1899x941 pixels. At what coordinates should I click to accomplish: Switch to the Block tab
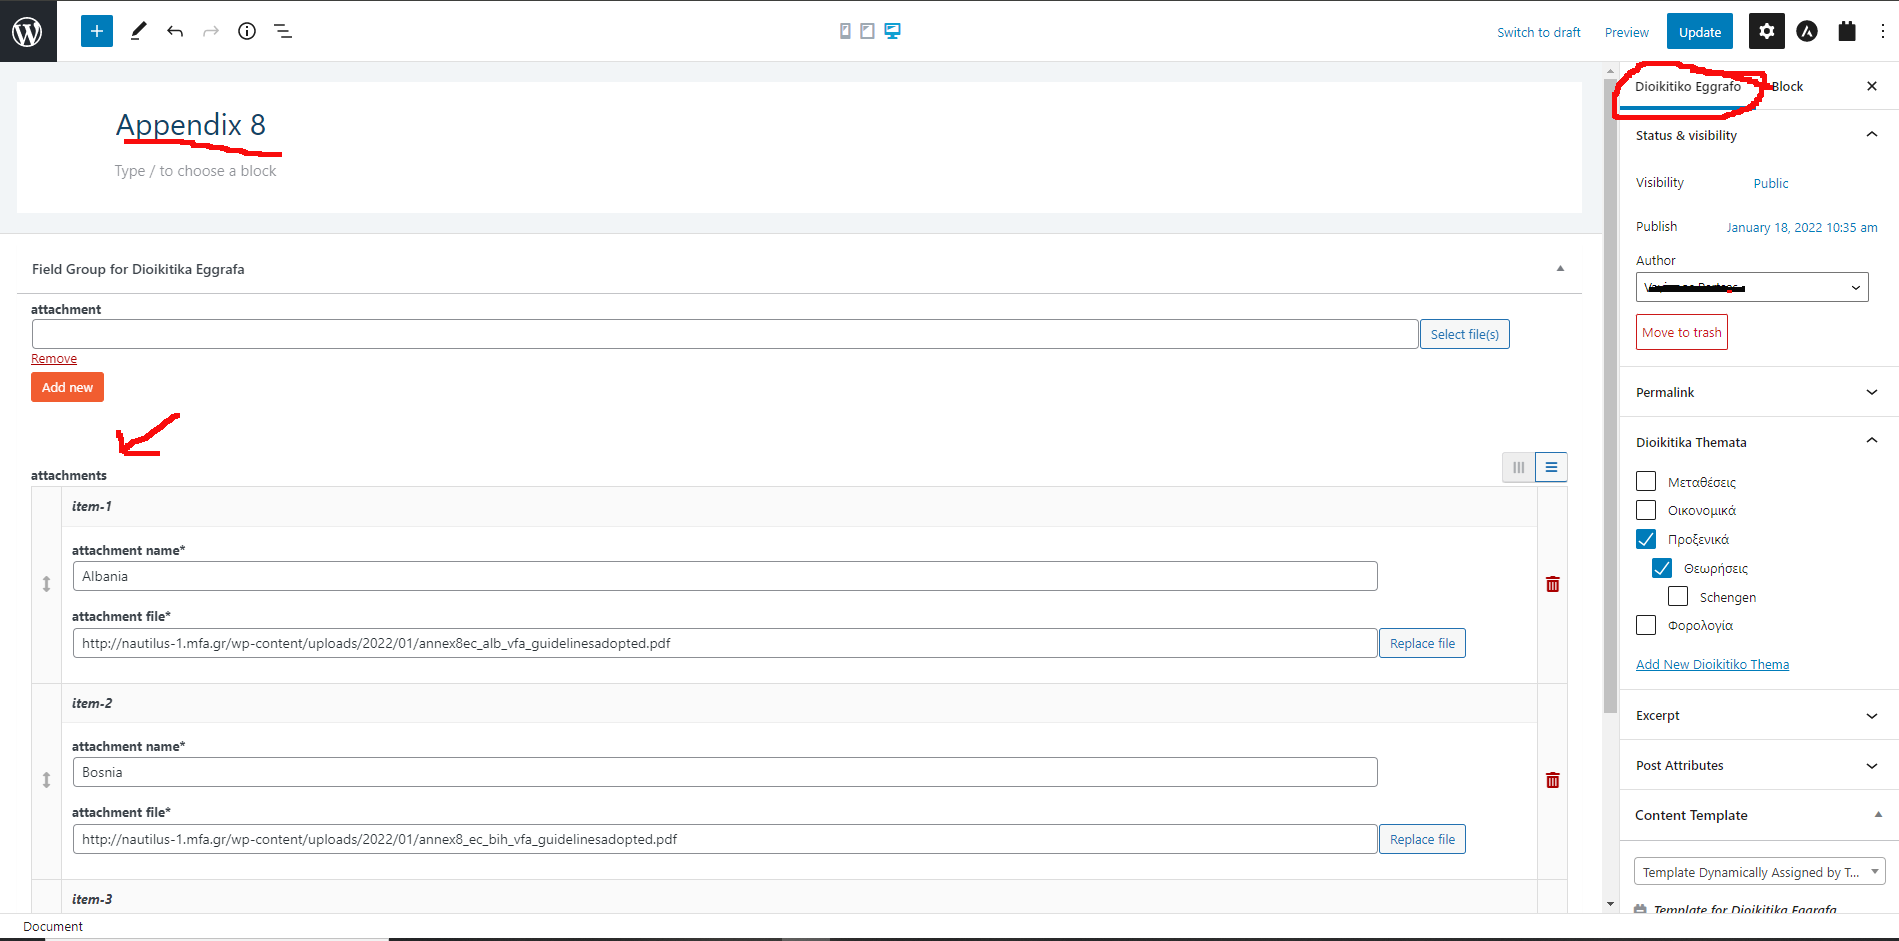1787,87
